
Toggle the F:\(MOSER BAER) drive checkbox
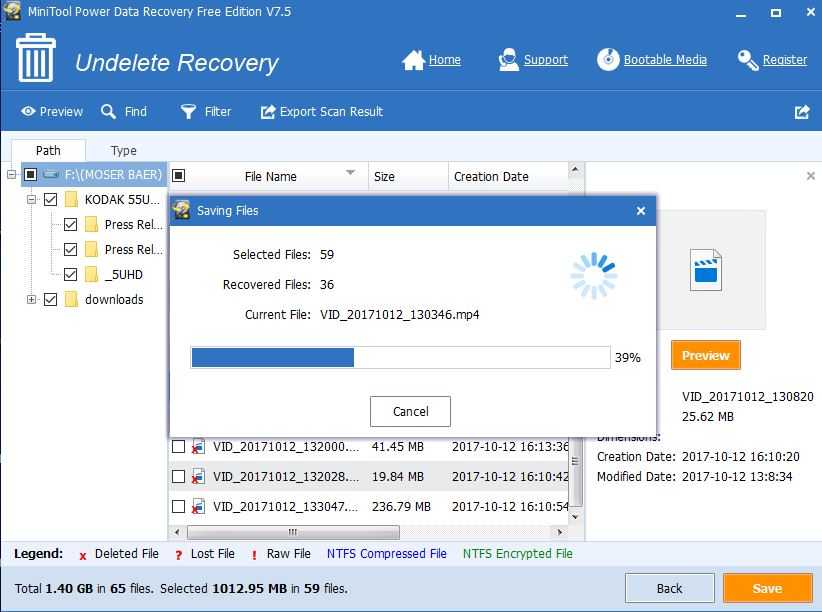[x=30, y=174]
